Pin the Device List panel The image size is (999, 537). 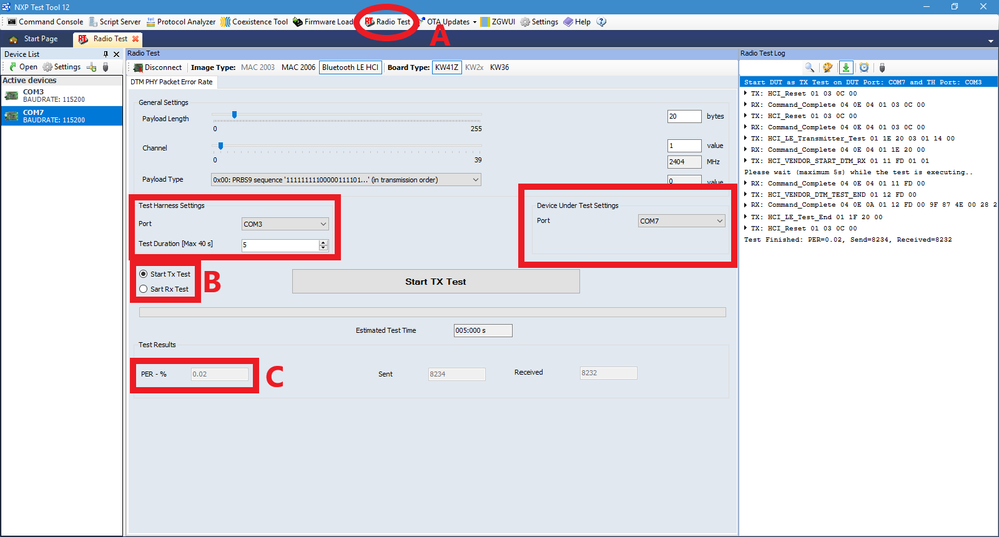106,54
